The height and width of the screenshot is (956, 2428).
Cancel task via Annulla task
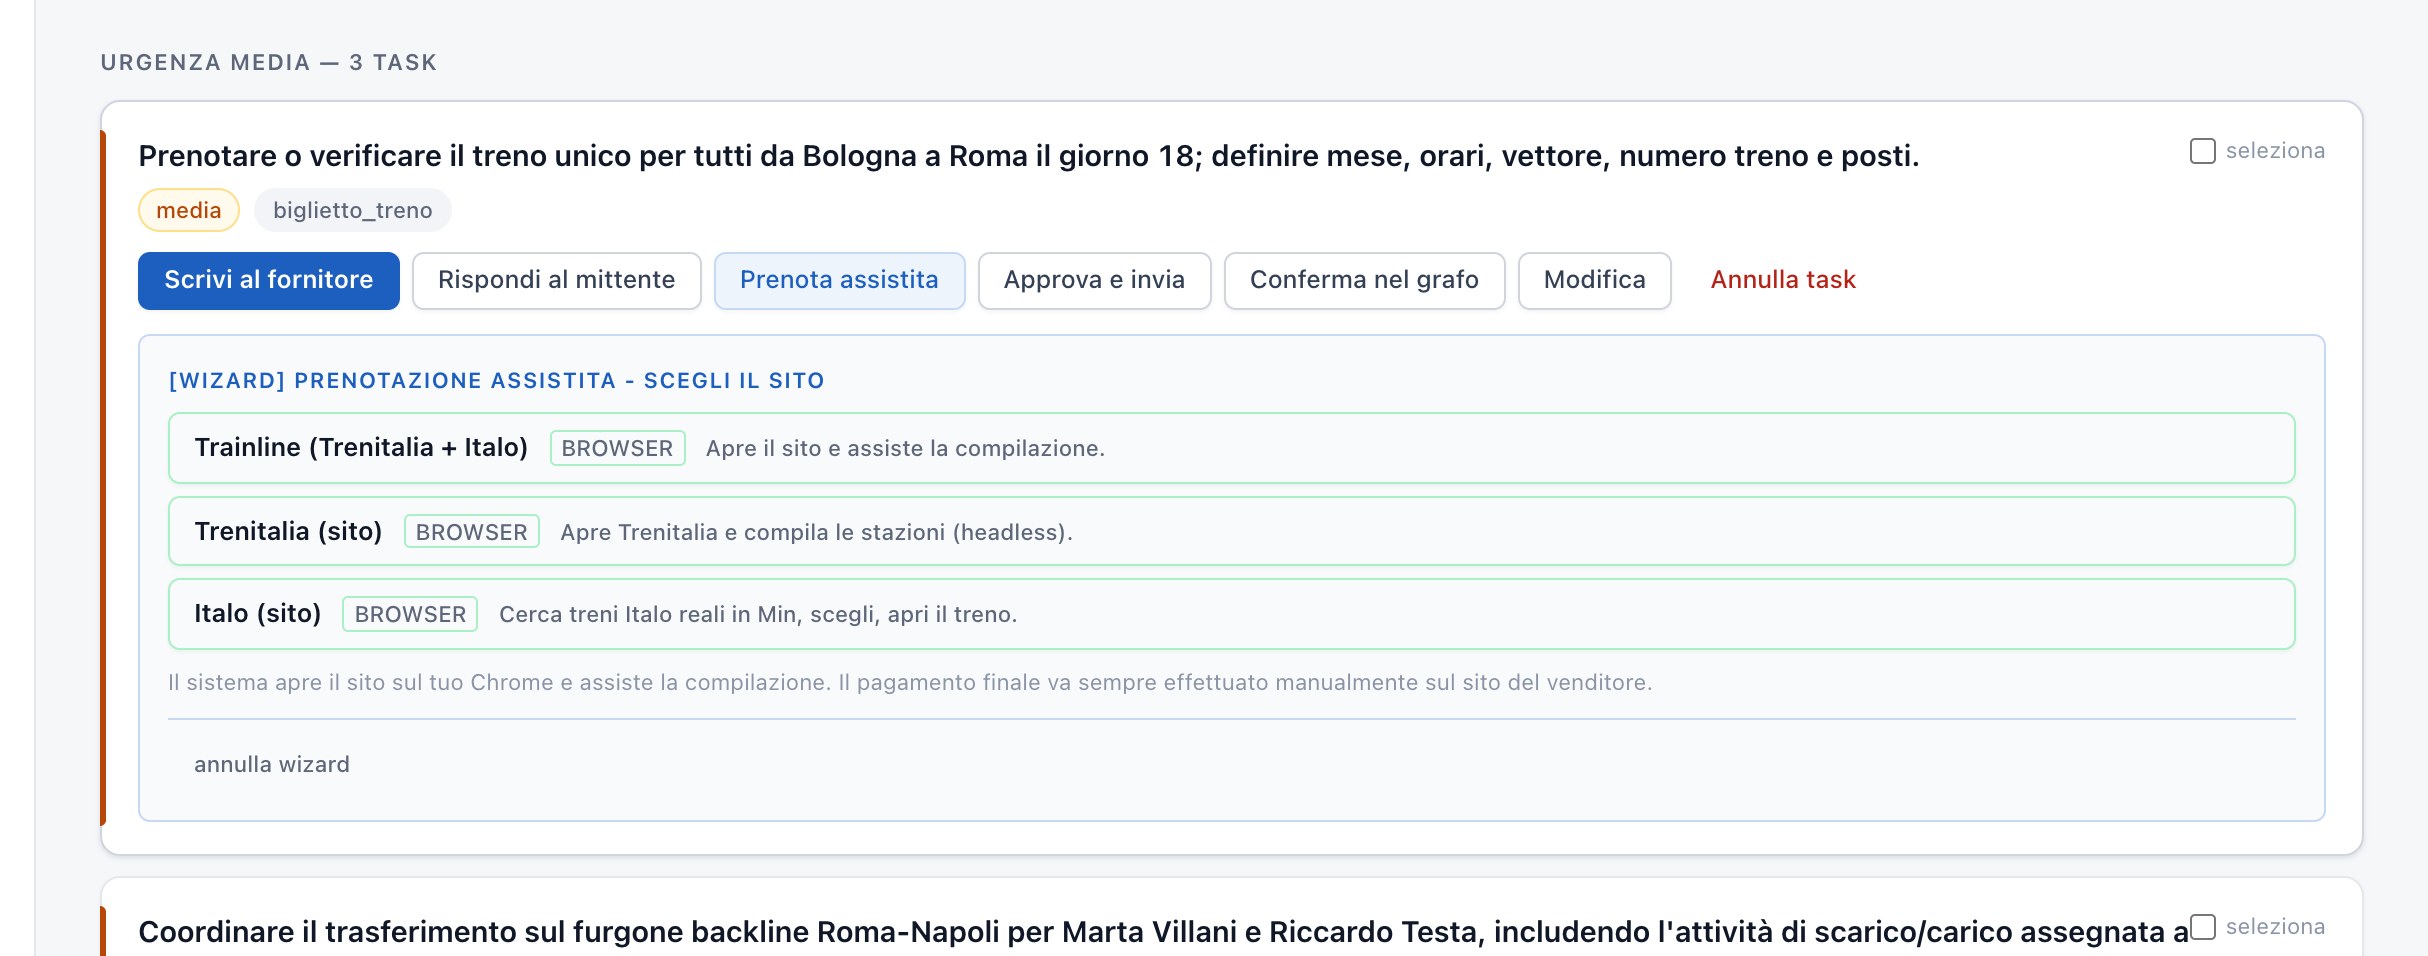point(1783,280)
